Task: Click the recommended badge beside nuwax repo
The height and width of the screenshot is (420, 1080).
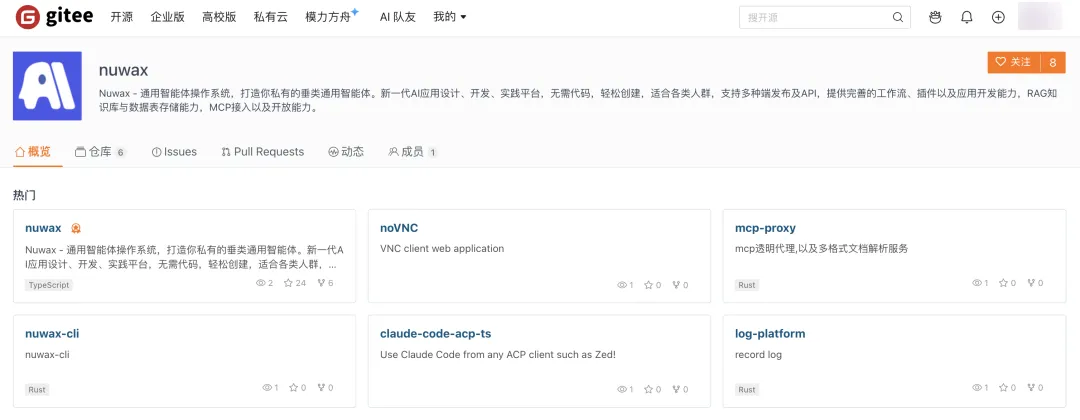Action: [76, 228]
